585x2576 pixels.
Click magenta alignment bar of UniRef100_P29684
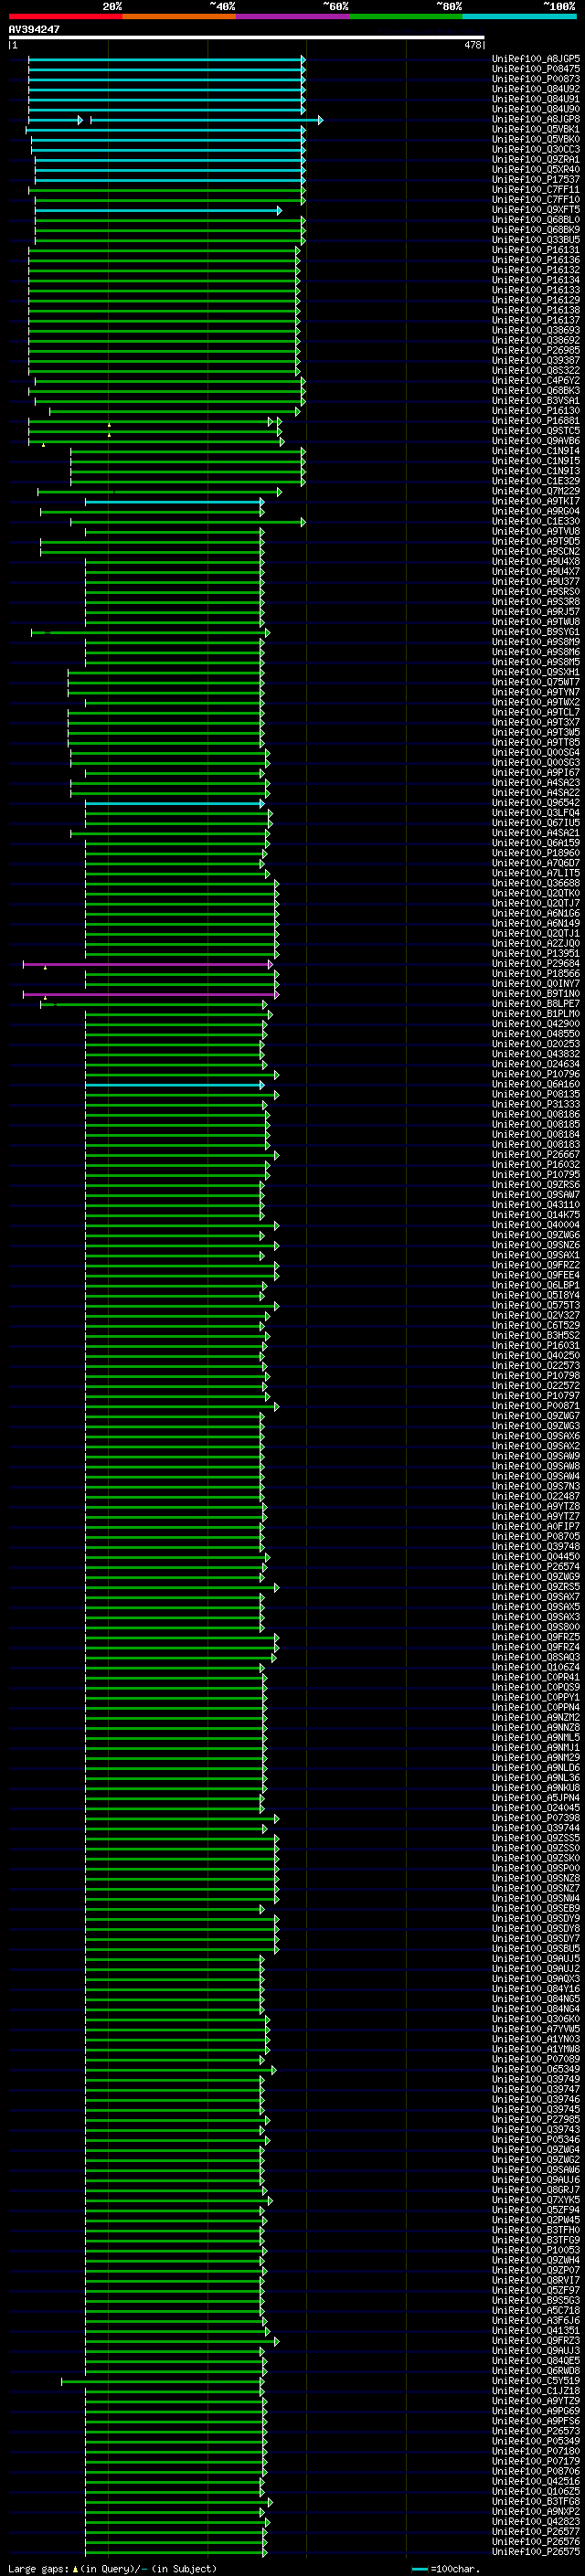pos(147,964)
